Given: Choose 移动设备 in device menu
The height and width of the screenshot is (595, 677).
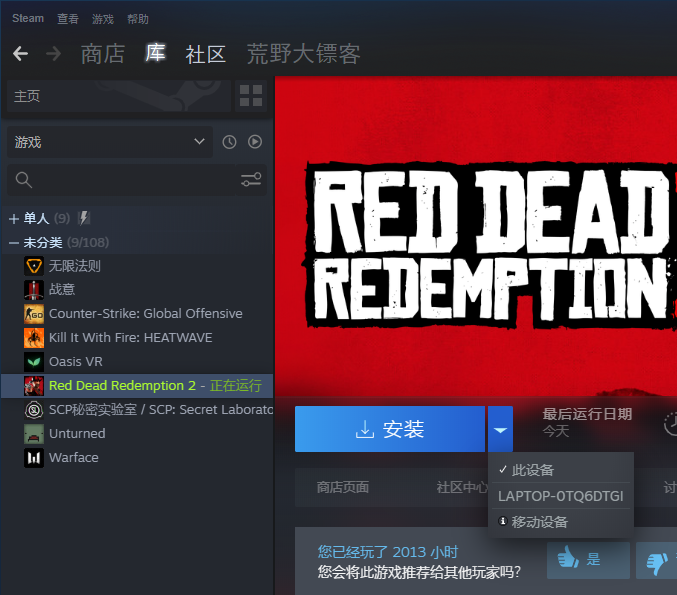Looking at the screenshot, I should click(x=561, y=522).
